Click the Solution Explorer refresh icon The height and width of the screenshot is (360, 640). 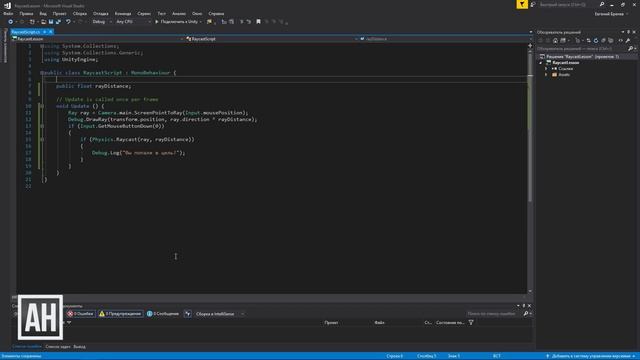coord(596,40)
